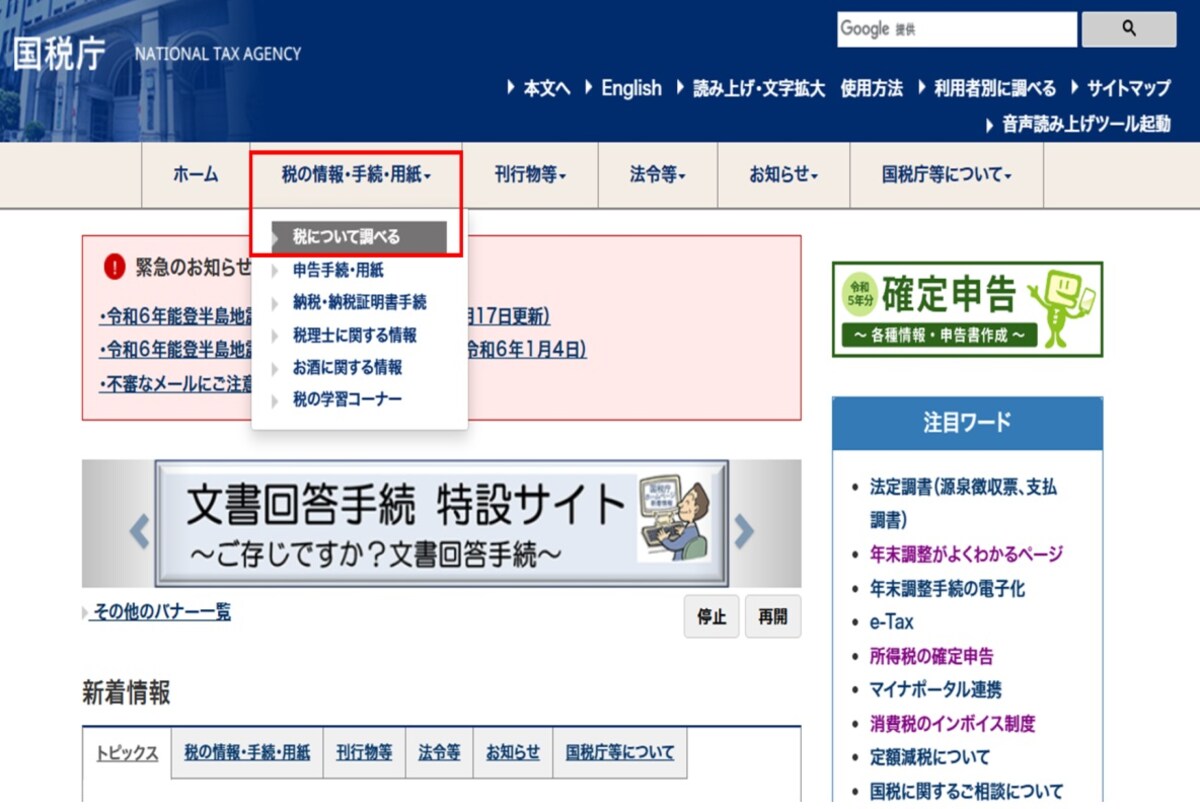This screenshot has width=1200, height=809.
Task: Open 読み上げ・文字拡大 使用方法 link
Action: click(798, 88)
